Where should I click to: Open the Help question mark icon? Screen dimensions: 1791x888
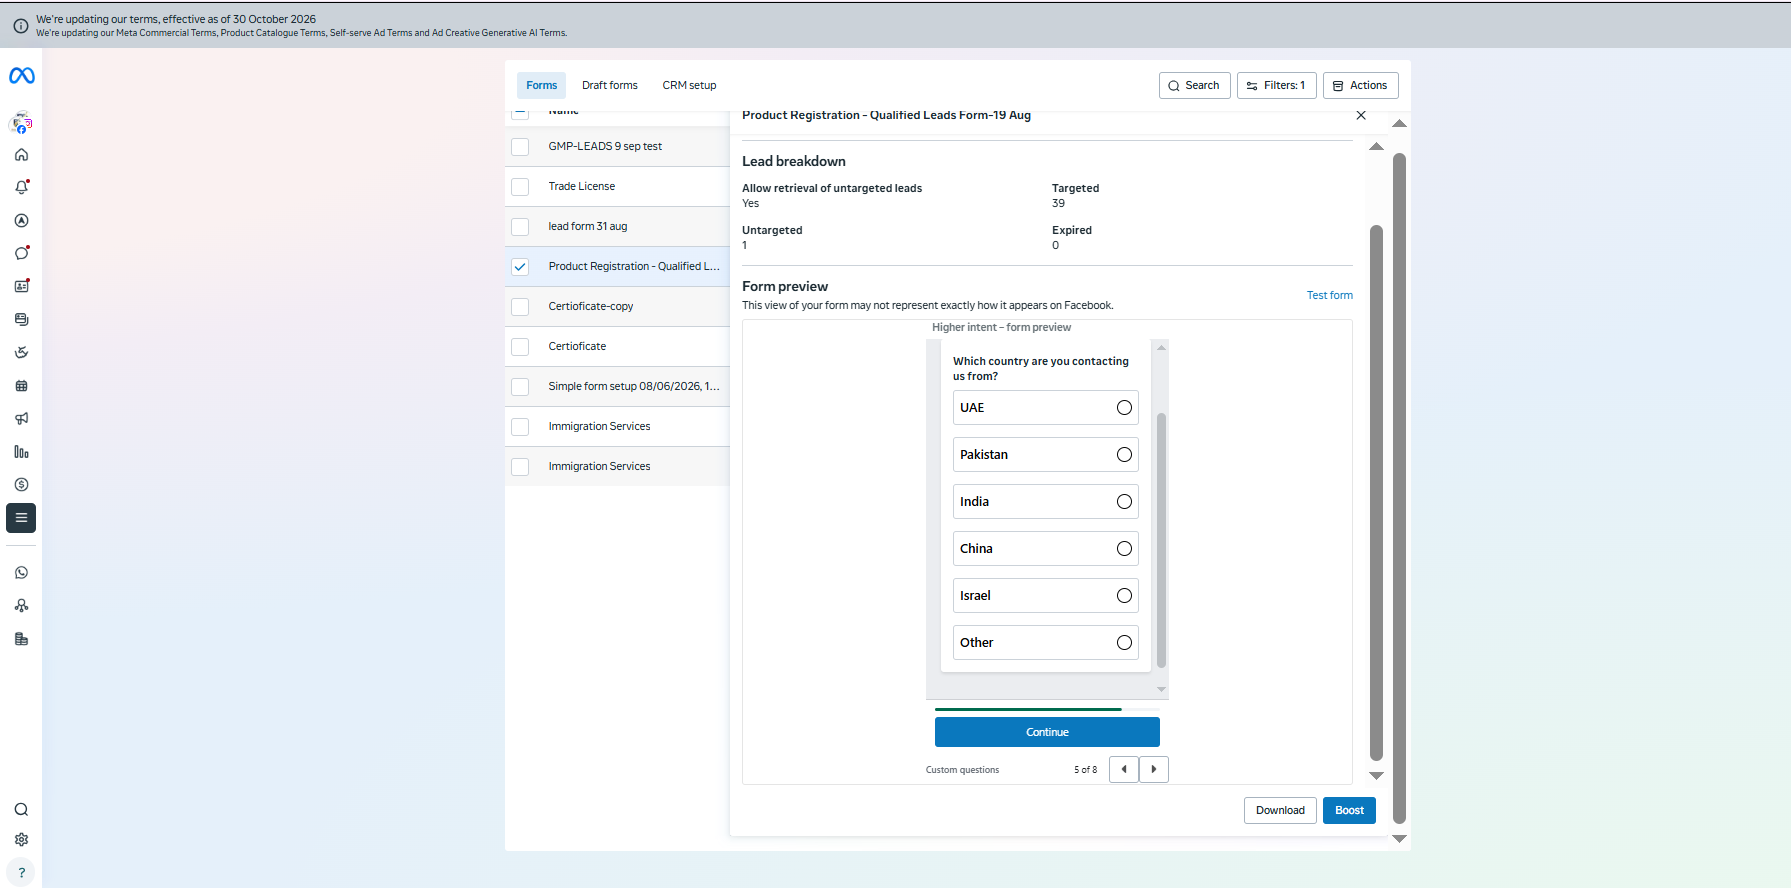[21, 873]
